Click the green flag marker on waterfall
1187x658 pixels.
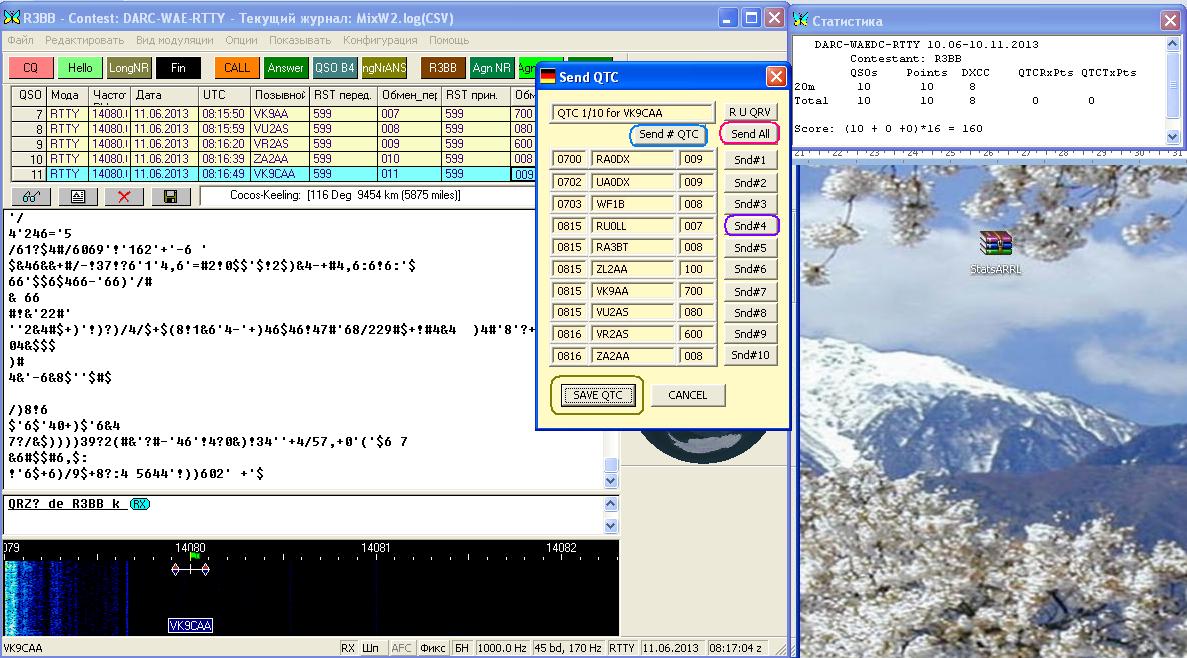(194, 557)
